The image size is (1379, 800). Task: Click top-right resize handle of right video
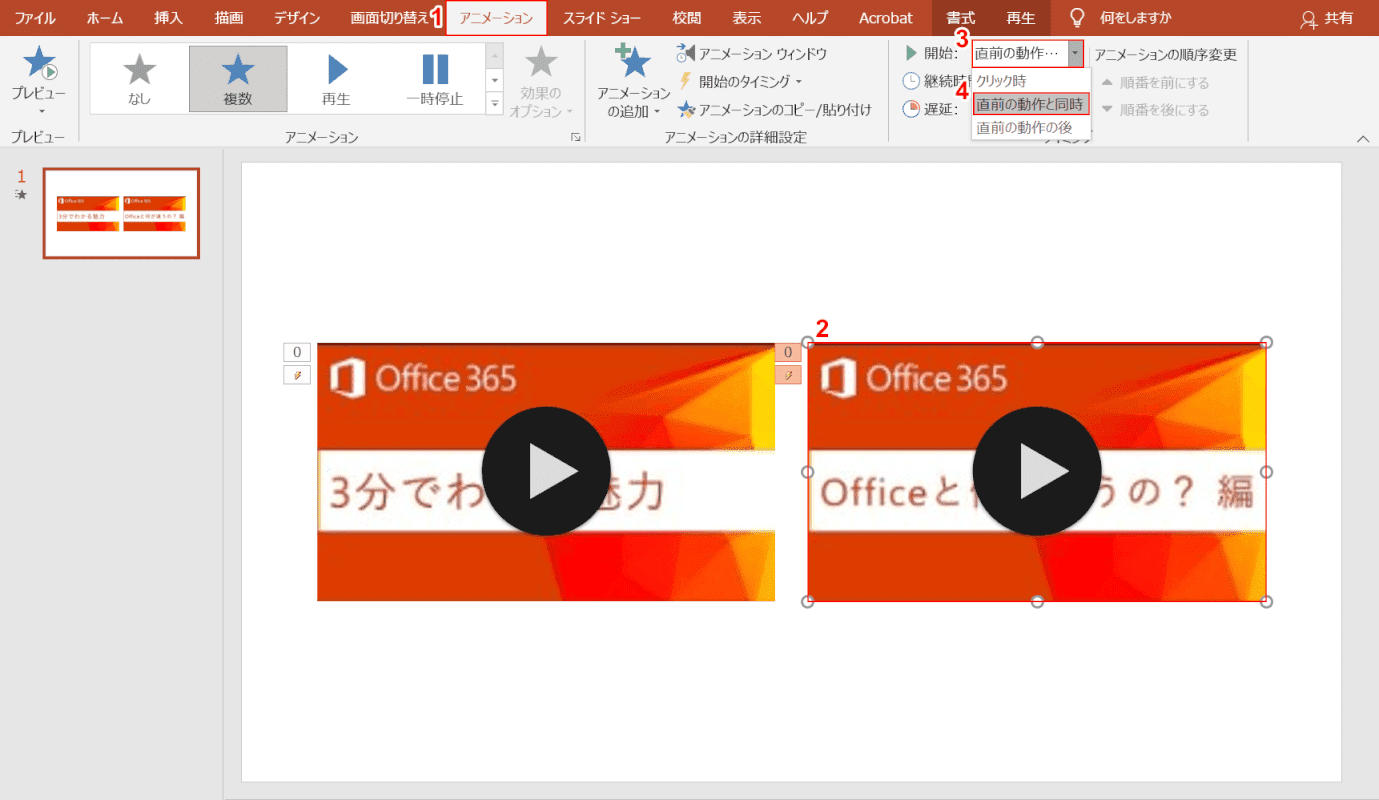pos(1267,342)
